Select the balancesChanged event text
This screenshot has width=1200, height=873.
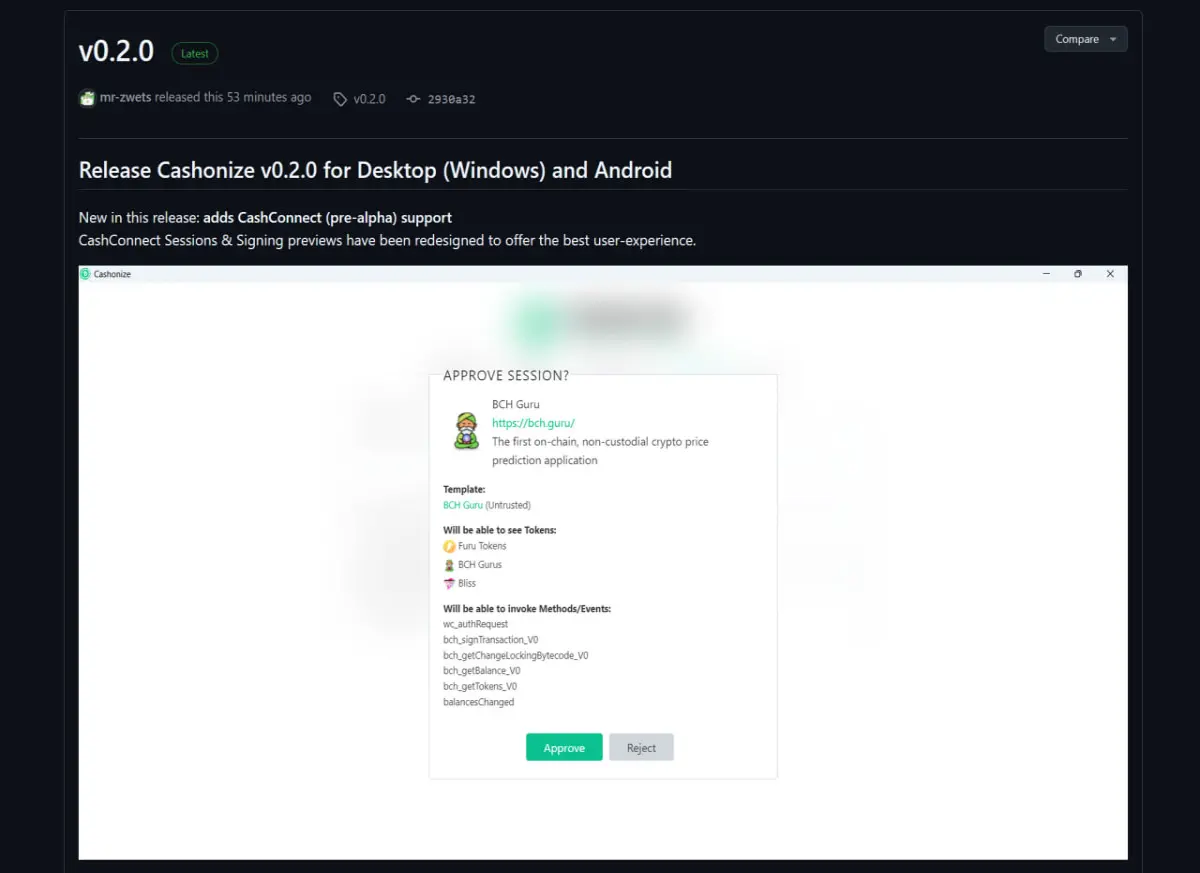tap(479, 702)
